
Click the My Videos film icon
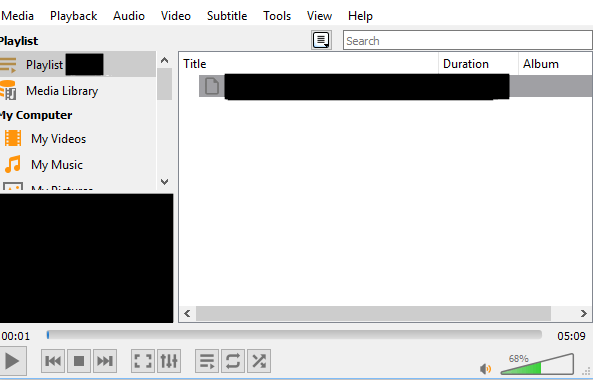(13, 138)
